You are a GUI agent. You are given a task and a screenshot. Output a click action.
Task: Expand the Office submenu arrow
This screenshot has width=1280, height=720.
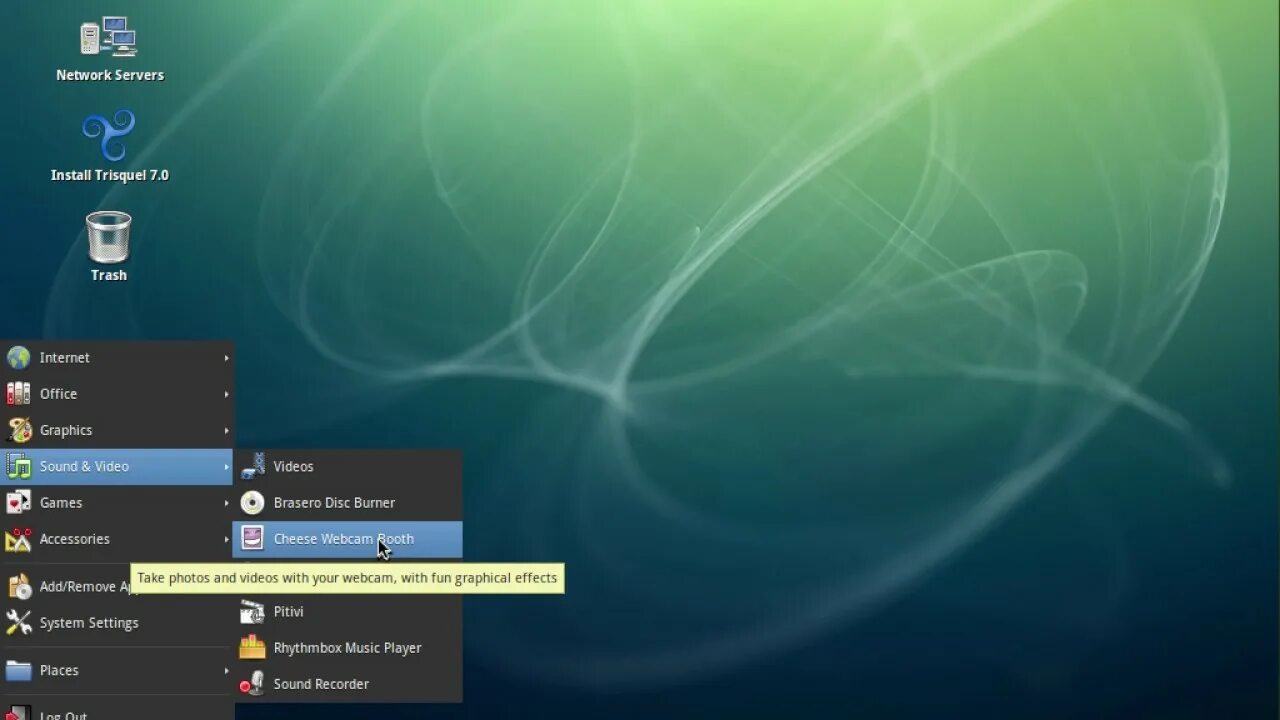pyautogui.click(x=227, y=394)
